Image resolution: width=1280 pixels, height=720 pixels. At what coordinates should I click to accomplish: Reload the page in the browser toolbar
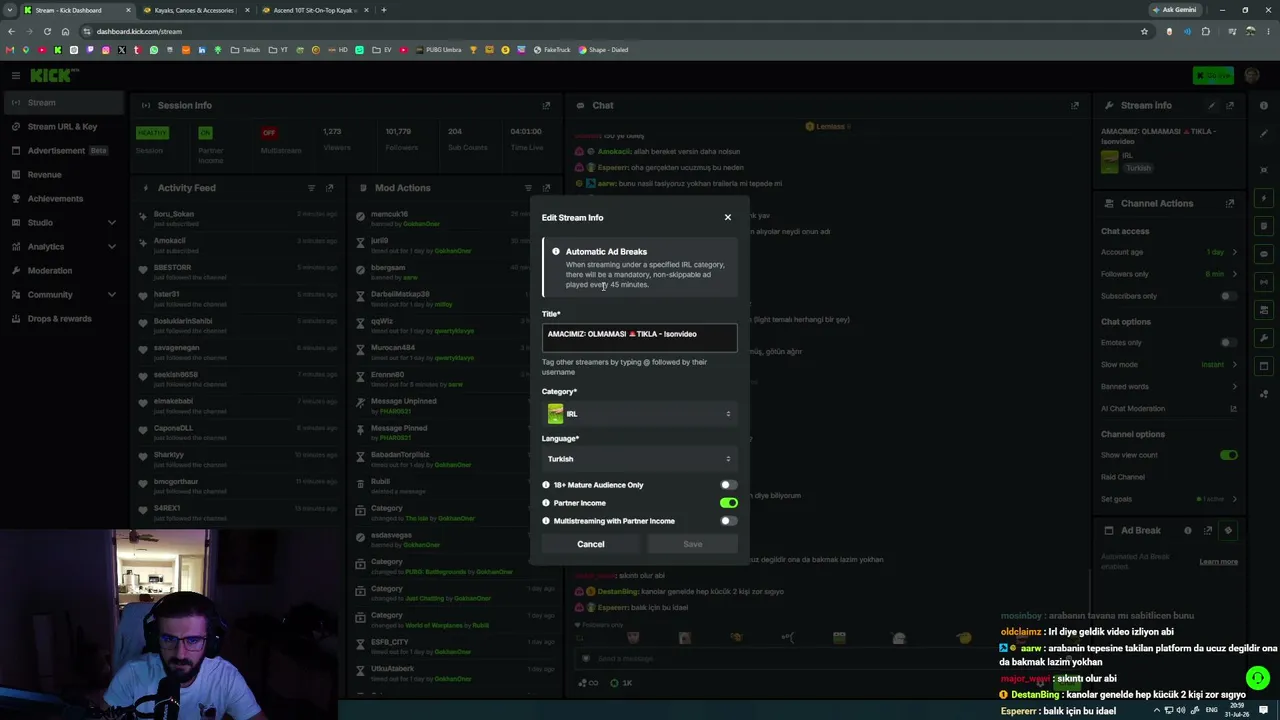click(x=47, y=31)
